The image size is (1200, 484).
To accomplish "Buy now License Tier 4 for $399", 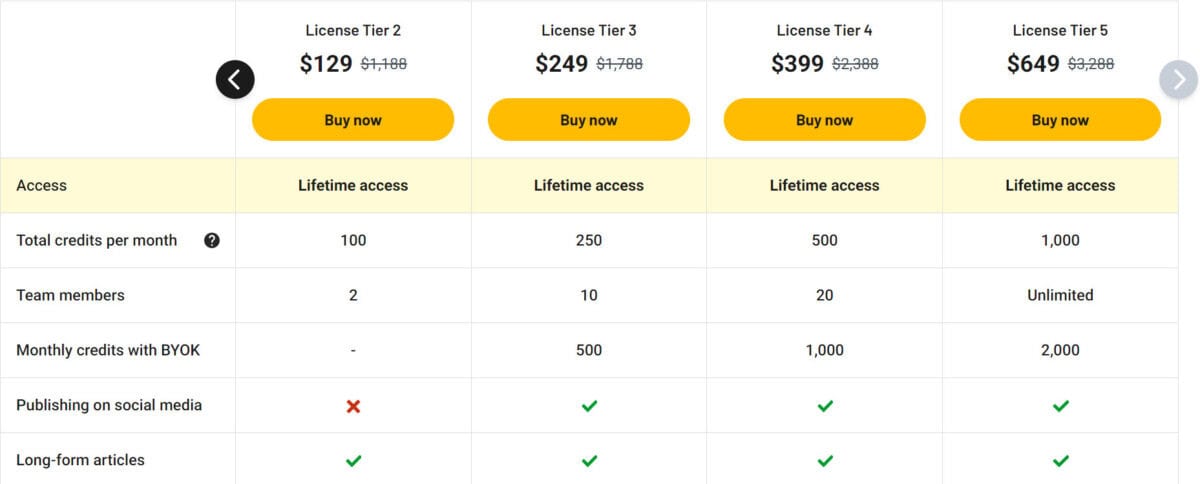I will point(825,119).
